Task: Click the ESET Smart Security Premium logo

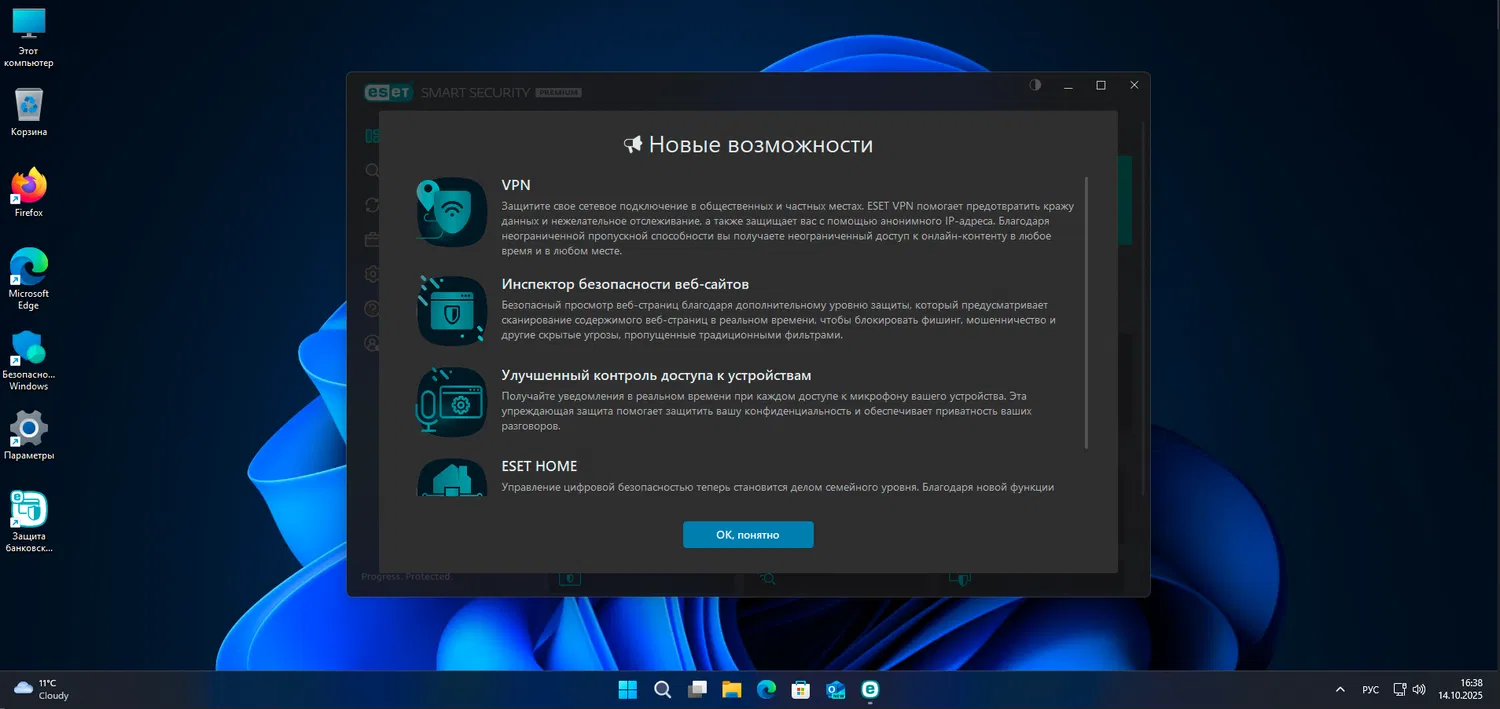Action: tap(473, 92)
